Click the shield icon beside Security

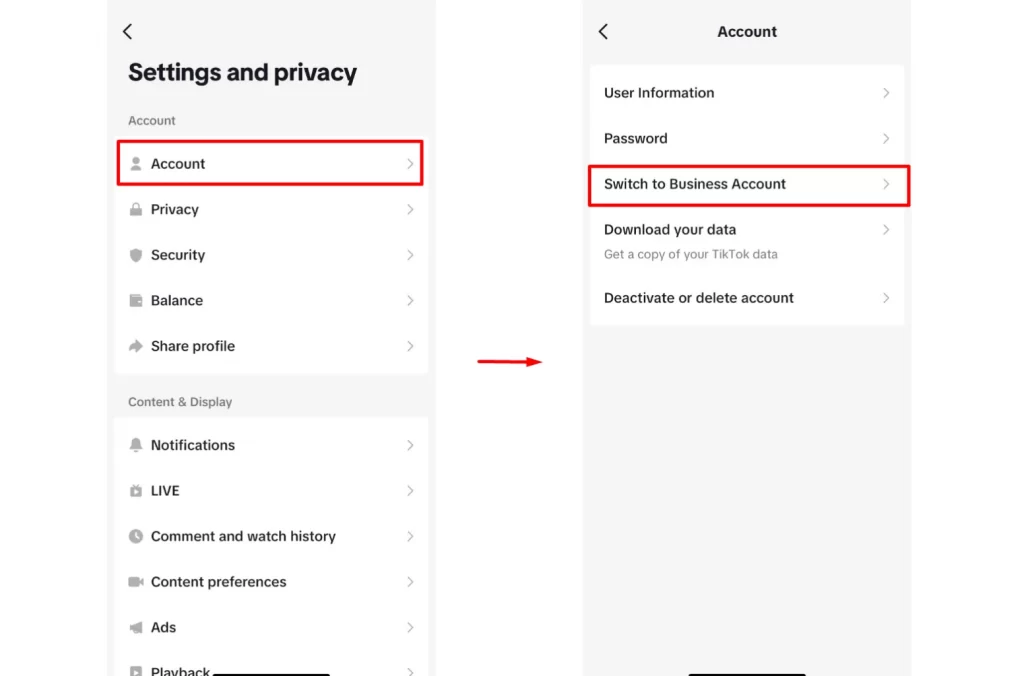(136, 255)
